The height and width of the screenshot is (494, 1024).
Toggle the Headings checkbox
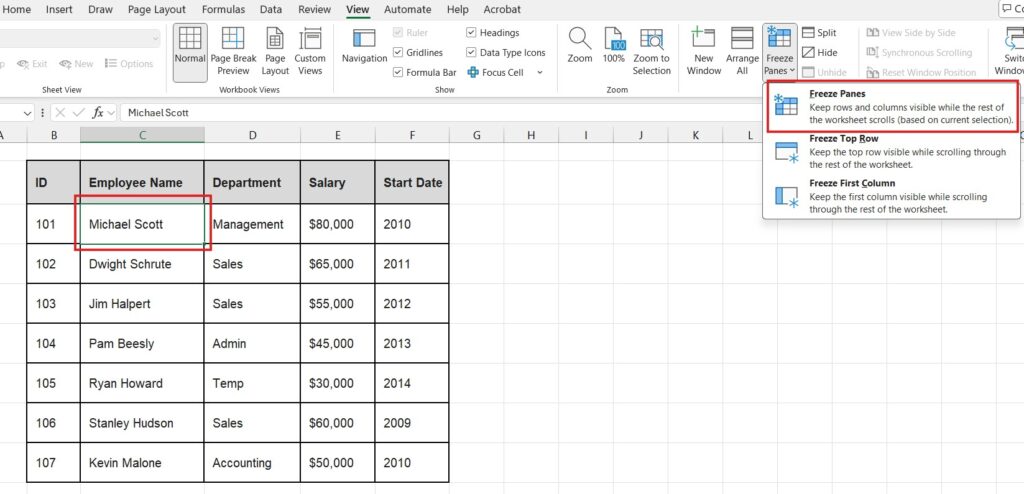472,33
